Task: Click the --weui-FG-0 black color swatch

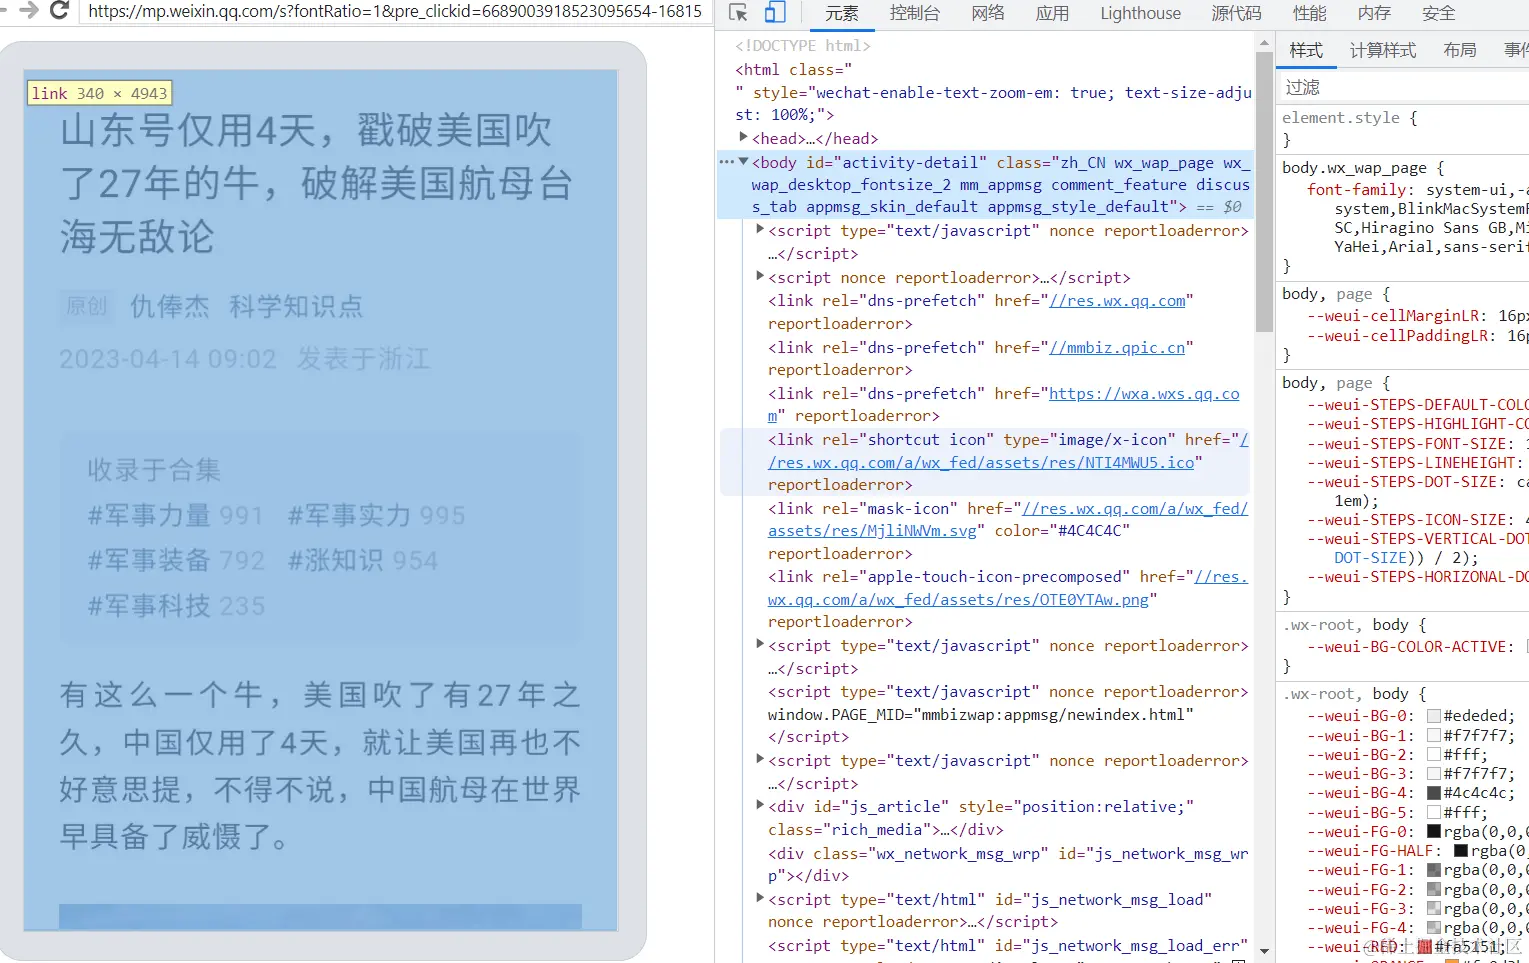Action: coord(1434,831)
